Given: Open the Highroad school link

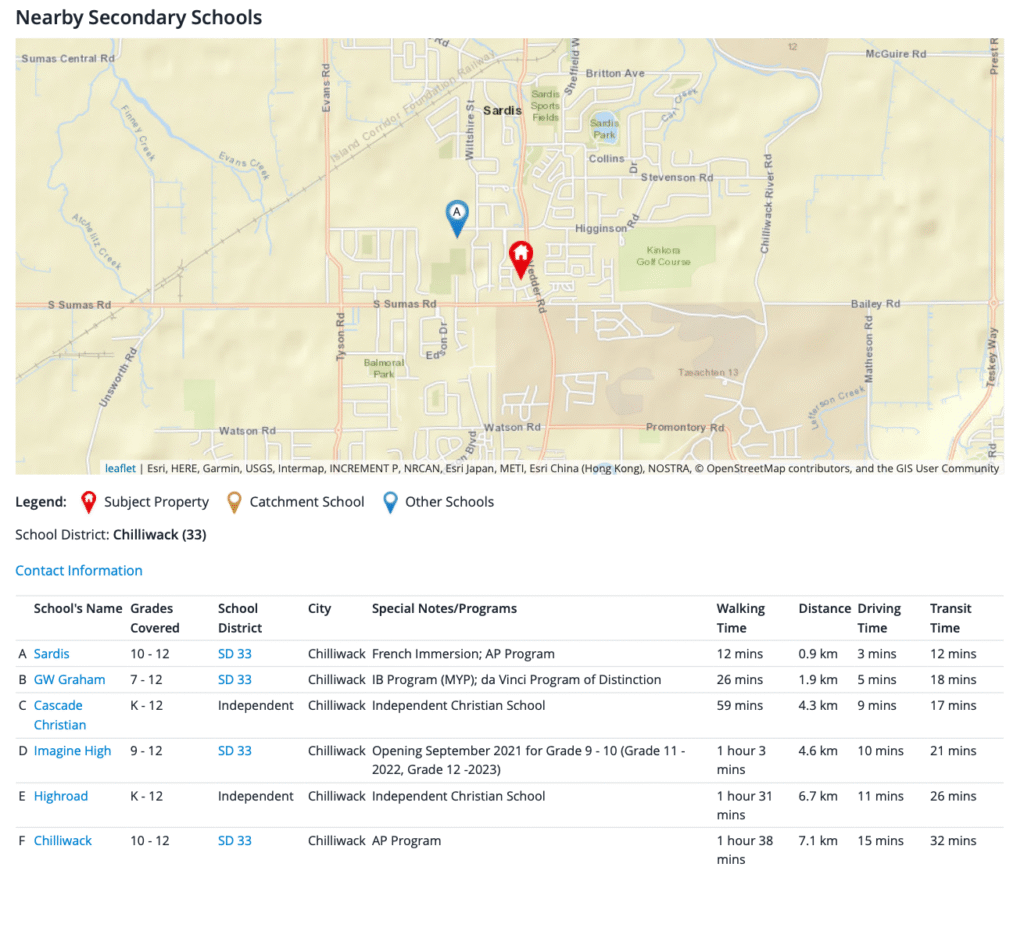Looking at the screenshot, I should click(x=61, y=796).
